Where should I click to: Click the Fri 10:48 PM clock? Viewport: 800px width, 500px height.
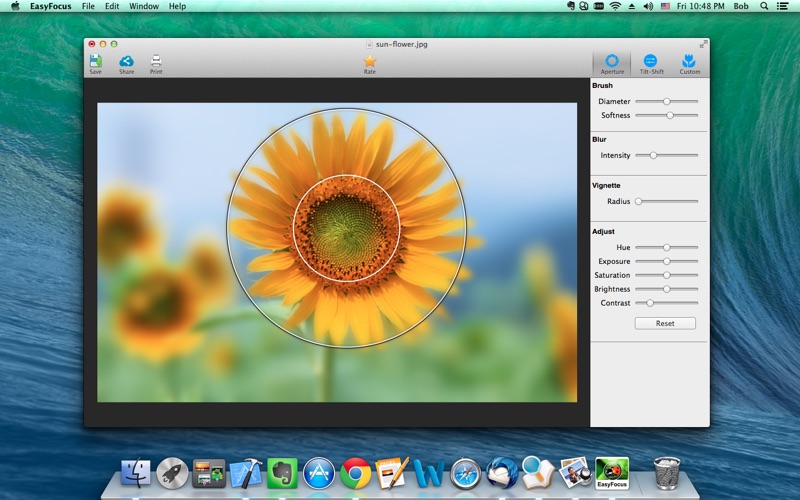pyautogui.click(x=700, y=6)
